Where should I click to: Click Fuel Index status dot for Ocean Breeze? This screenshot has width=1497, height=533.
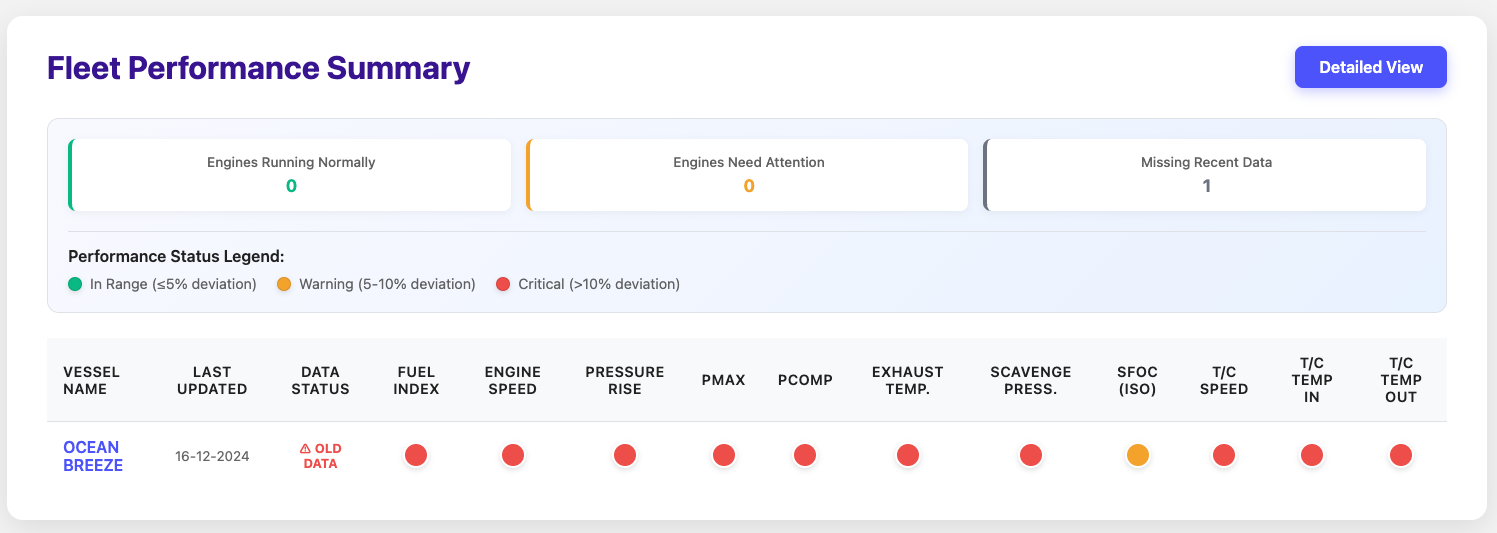coord(416,455)
